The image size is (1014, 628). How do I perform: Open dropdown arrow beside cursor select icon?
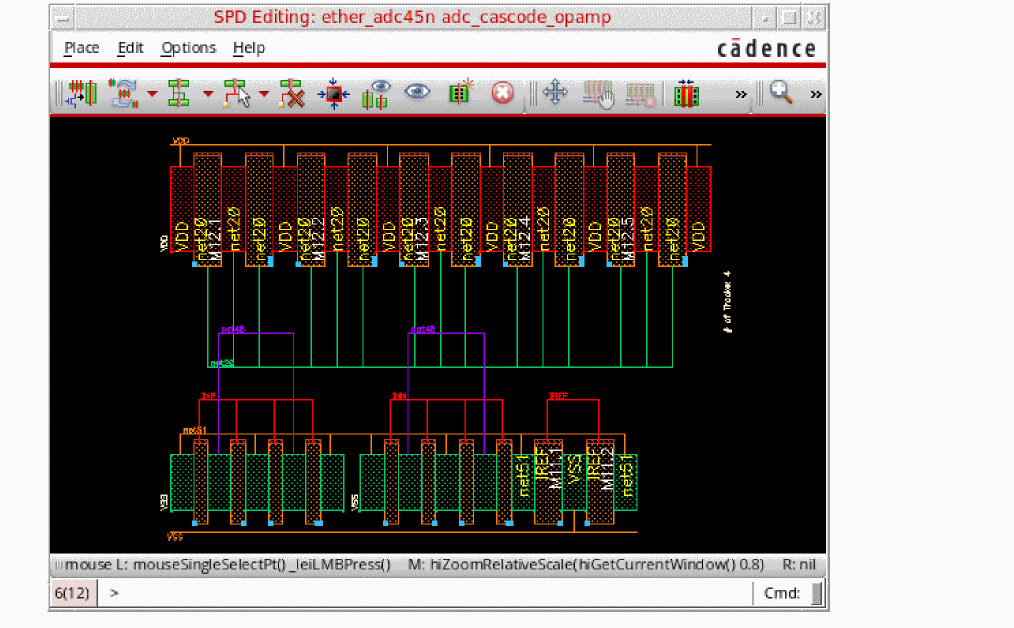(264, 95)
